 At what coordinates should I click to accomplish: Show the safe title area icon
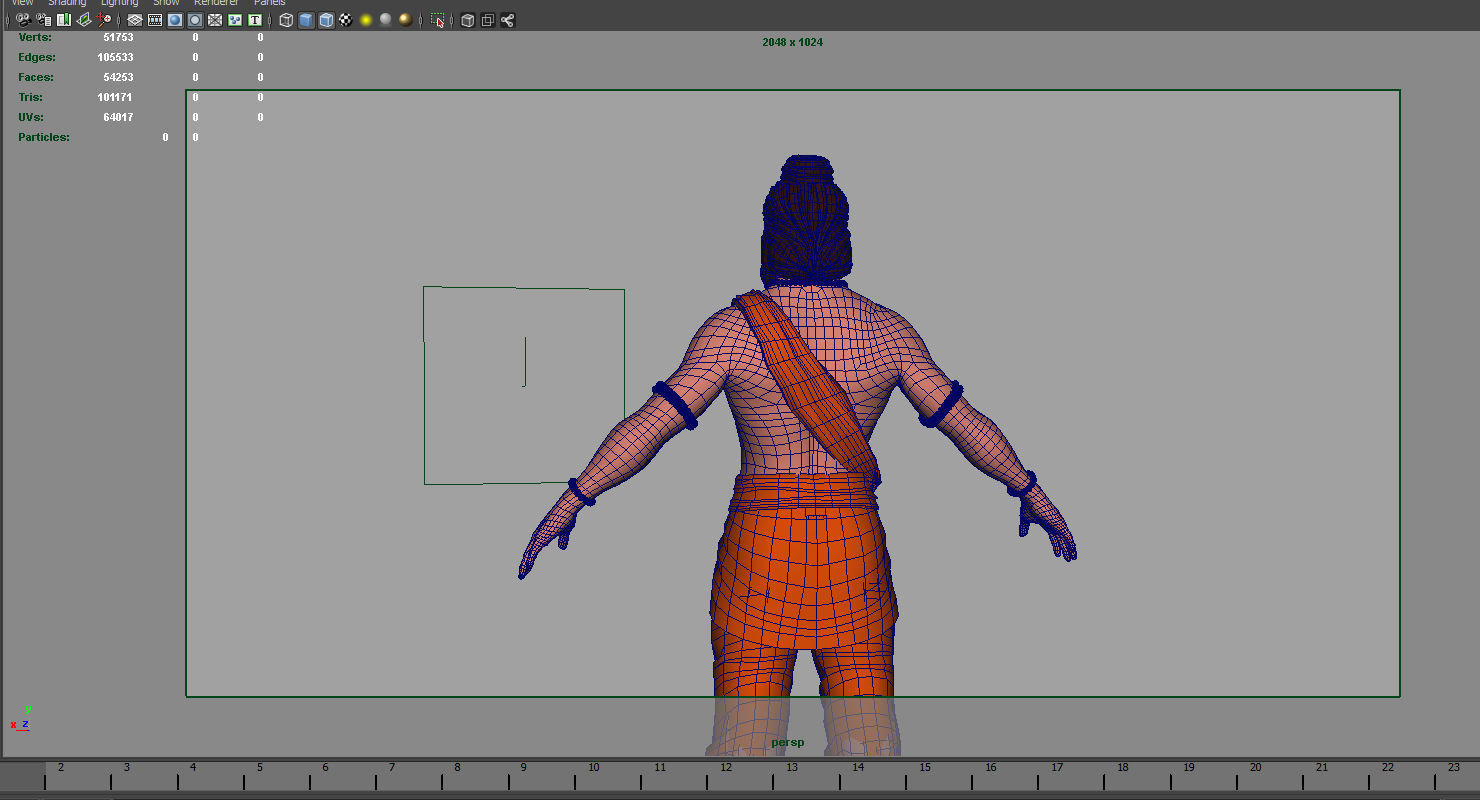pos(254,20)
